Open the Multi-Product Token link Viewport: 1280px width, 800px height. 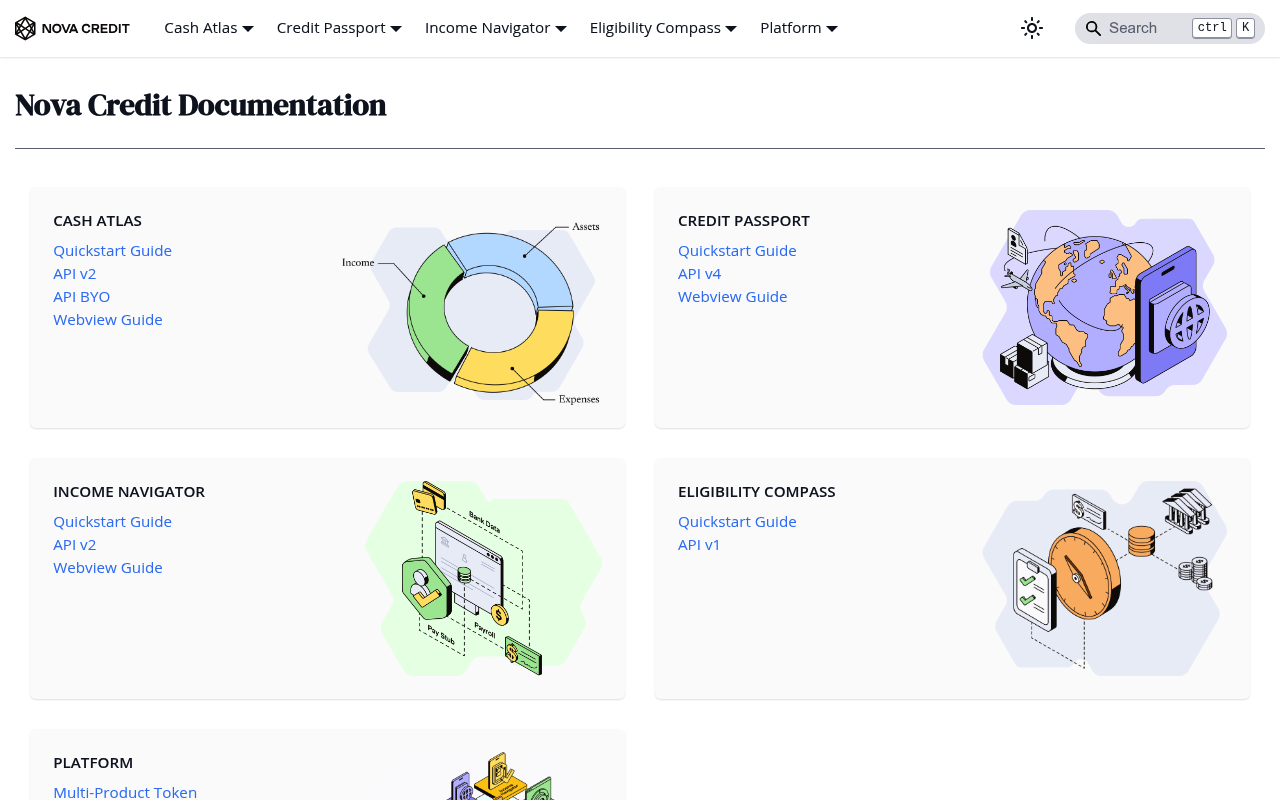click(x=125, y=792)
